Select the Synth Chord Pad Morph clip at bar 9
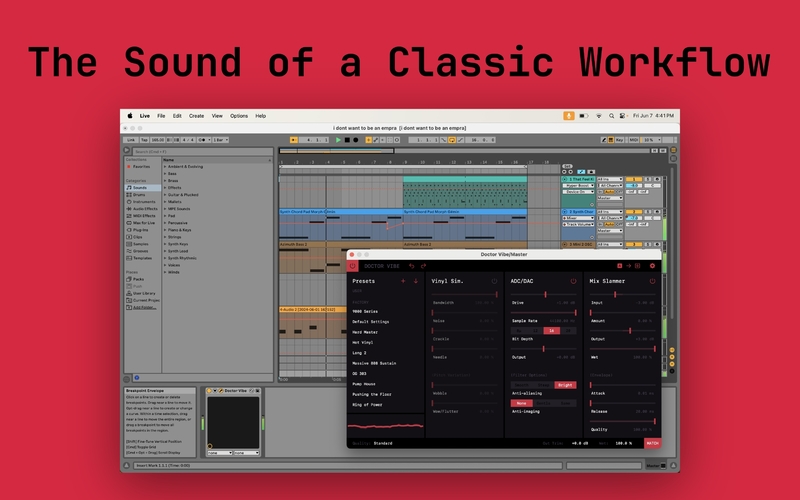 [465, 212]
